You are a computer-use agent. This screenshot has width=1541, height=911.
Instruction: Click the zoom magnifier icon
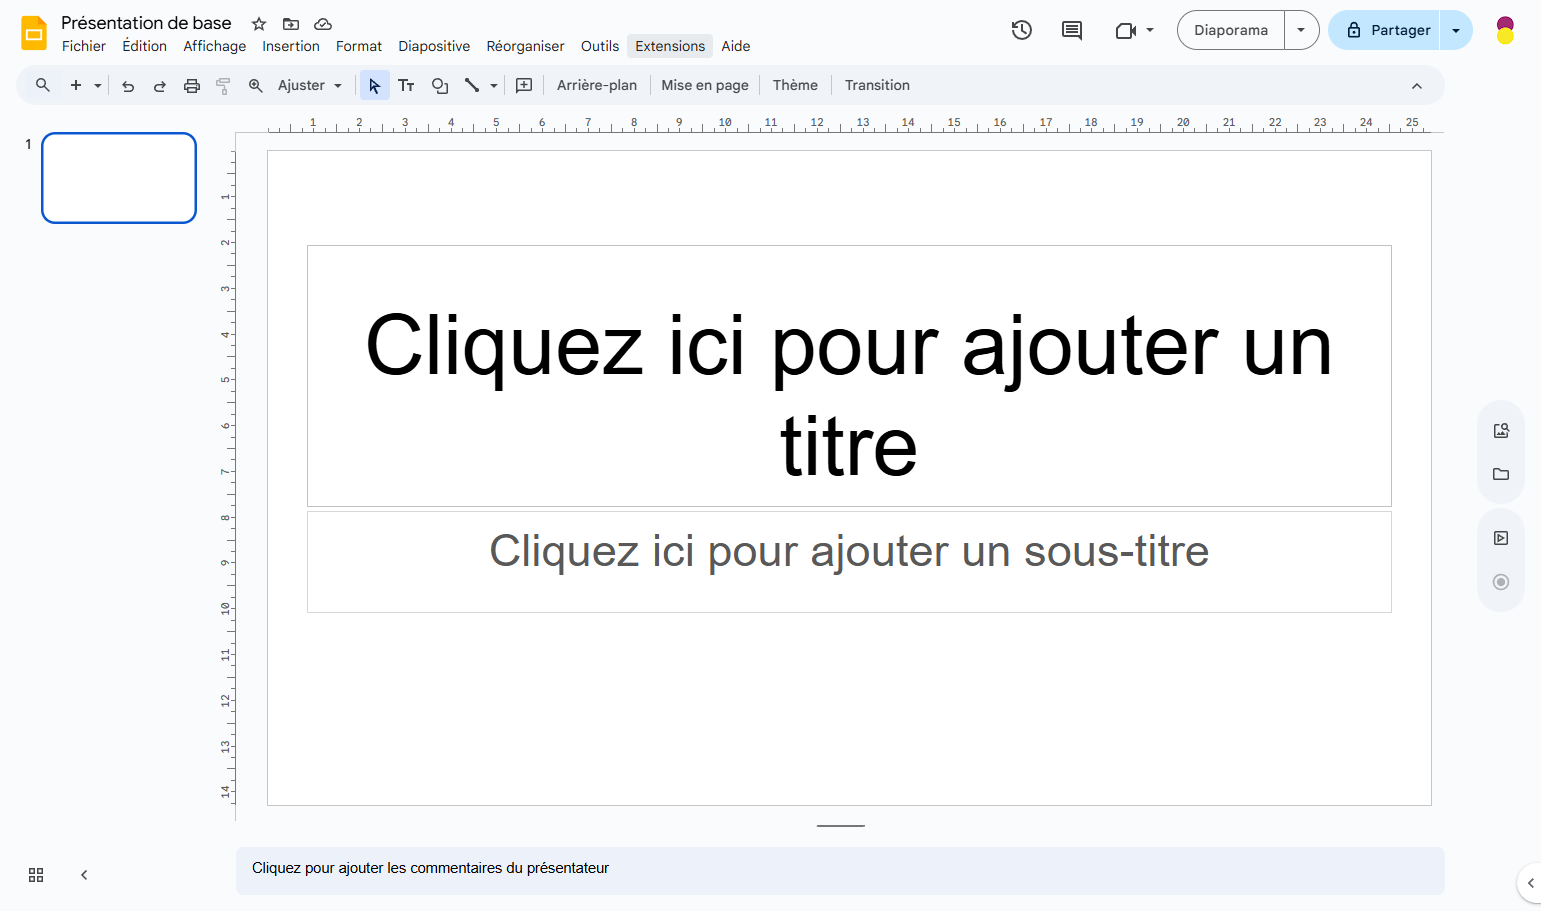(x=256, y=85)
